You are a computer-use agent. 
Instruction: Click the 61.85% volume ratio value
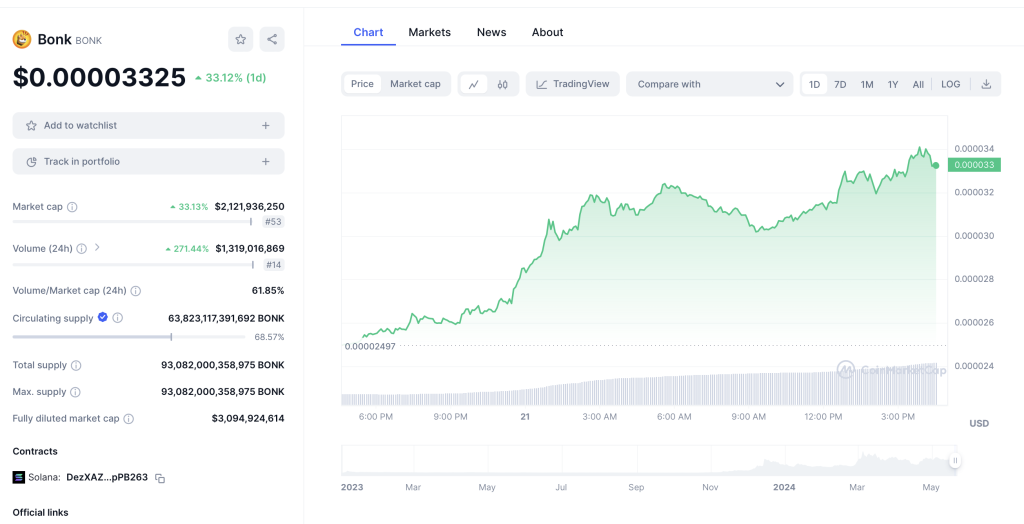pos(268,291)
